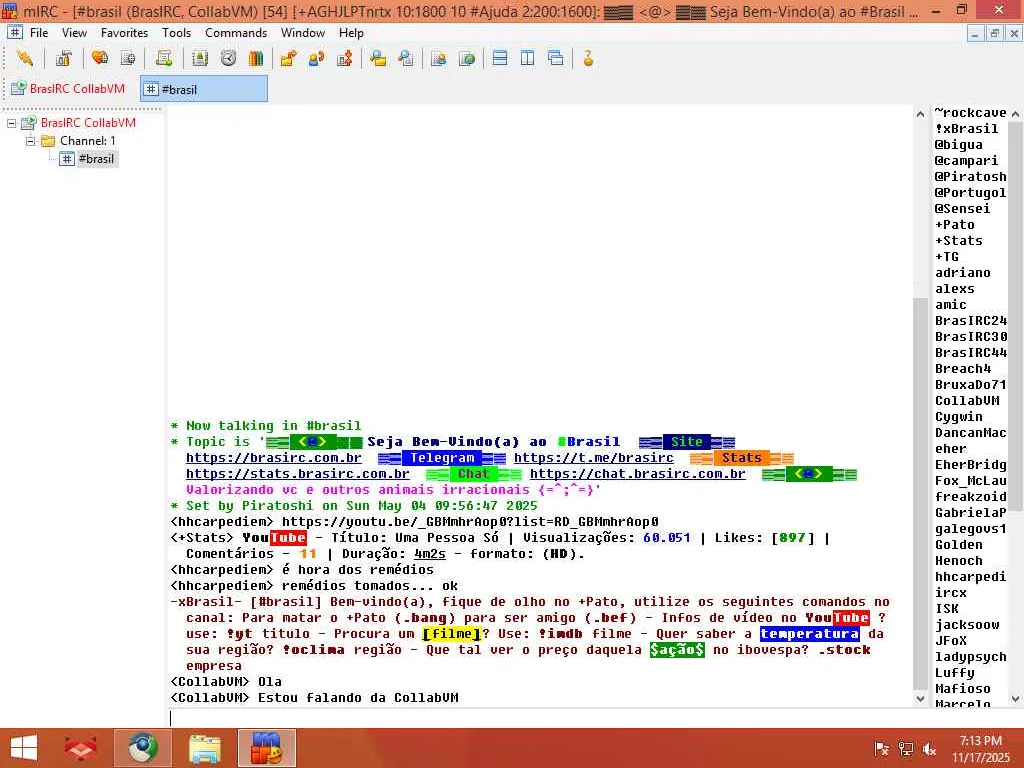Open the Received Files folder icon
The image size is (1024, 768).
click(377, 58)
